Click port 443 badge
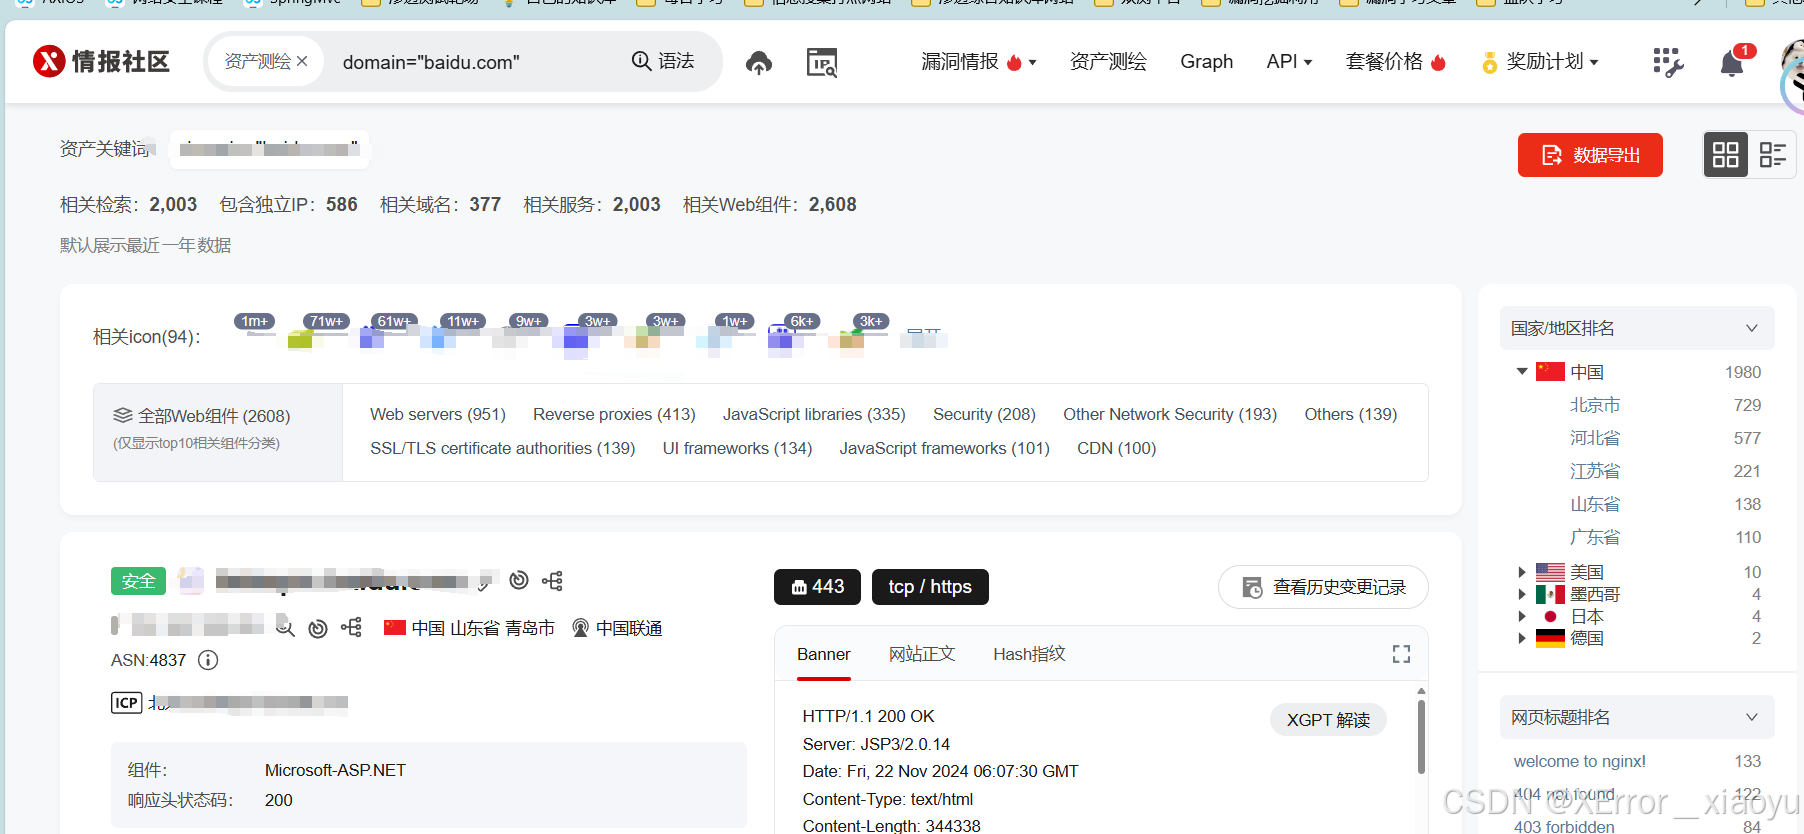The height and width of the screenshot is (834, 1804). (817, 587)
